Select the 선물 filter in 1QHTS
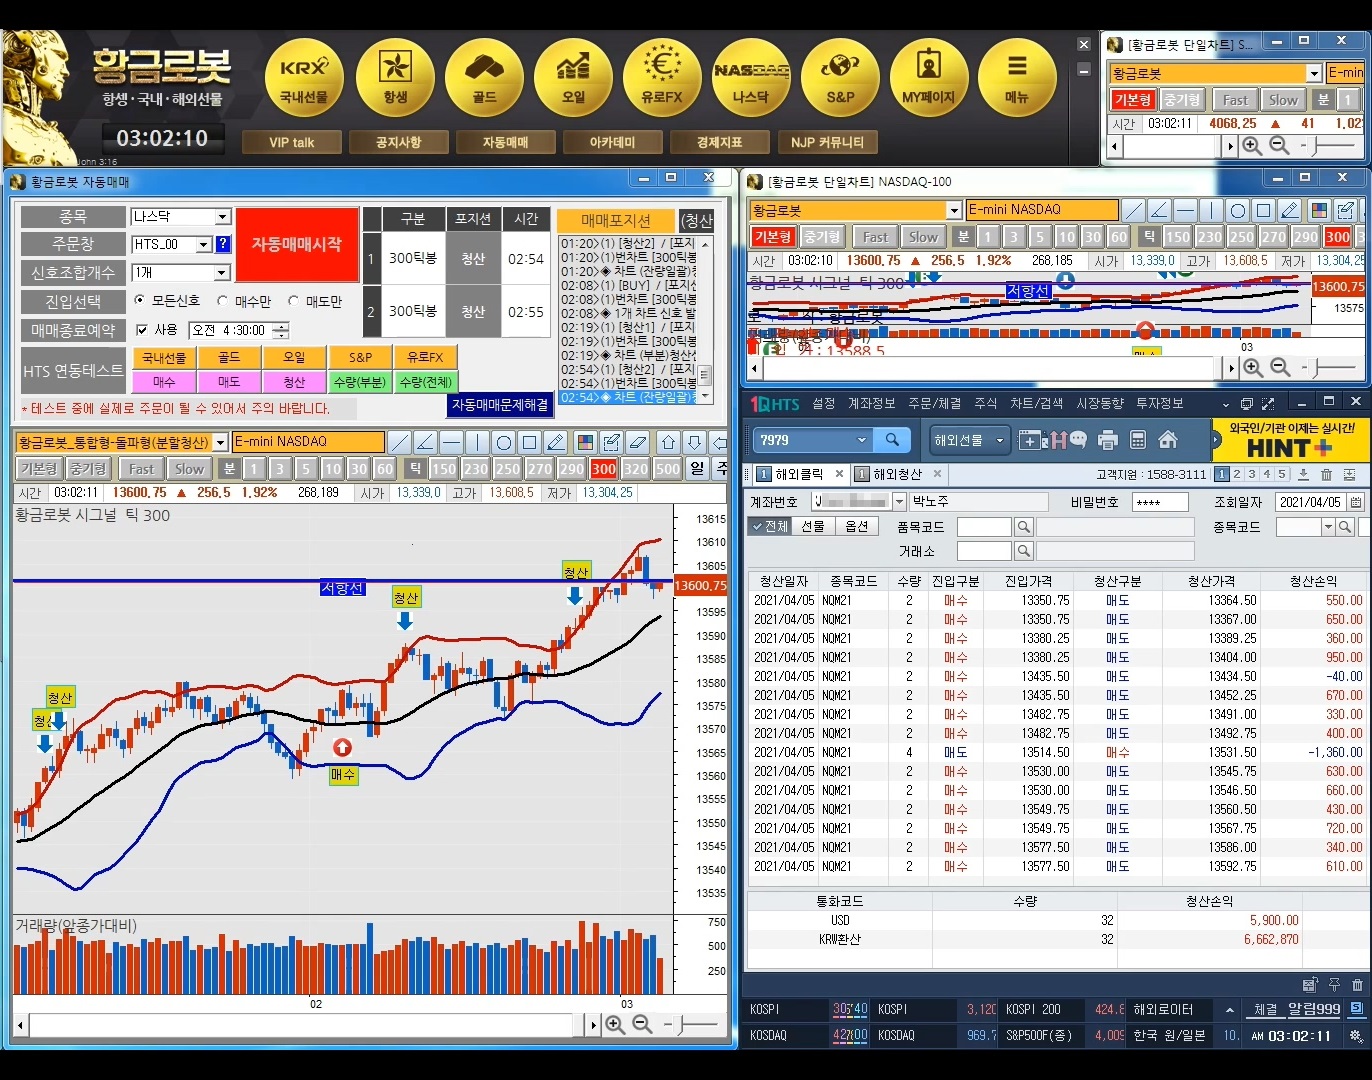This screenshot has width=1372, height=1080. [813, 526]
